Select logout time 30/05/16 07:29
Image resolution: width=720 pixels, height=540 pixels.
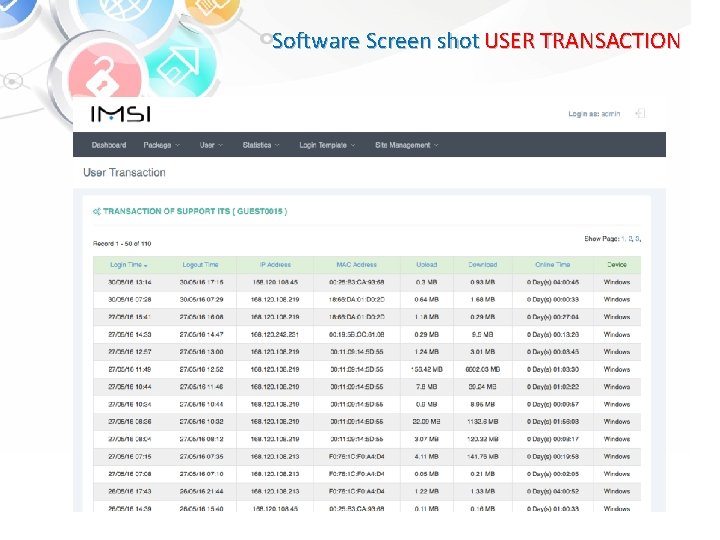click(x=201, y=300)
